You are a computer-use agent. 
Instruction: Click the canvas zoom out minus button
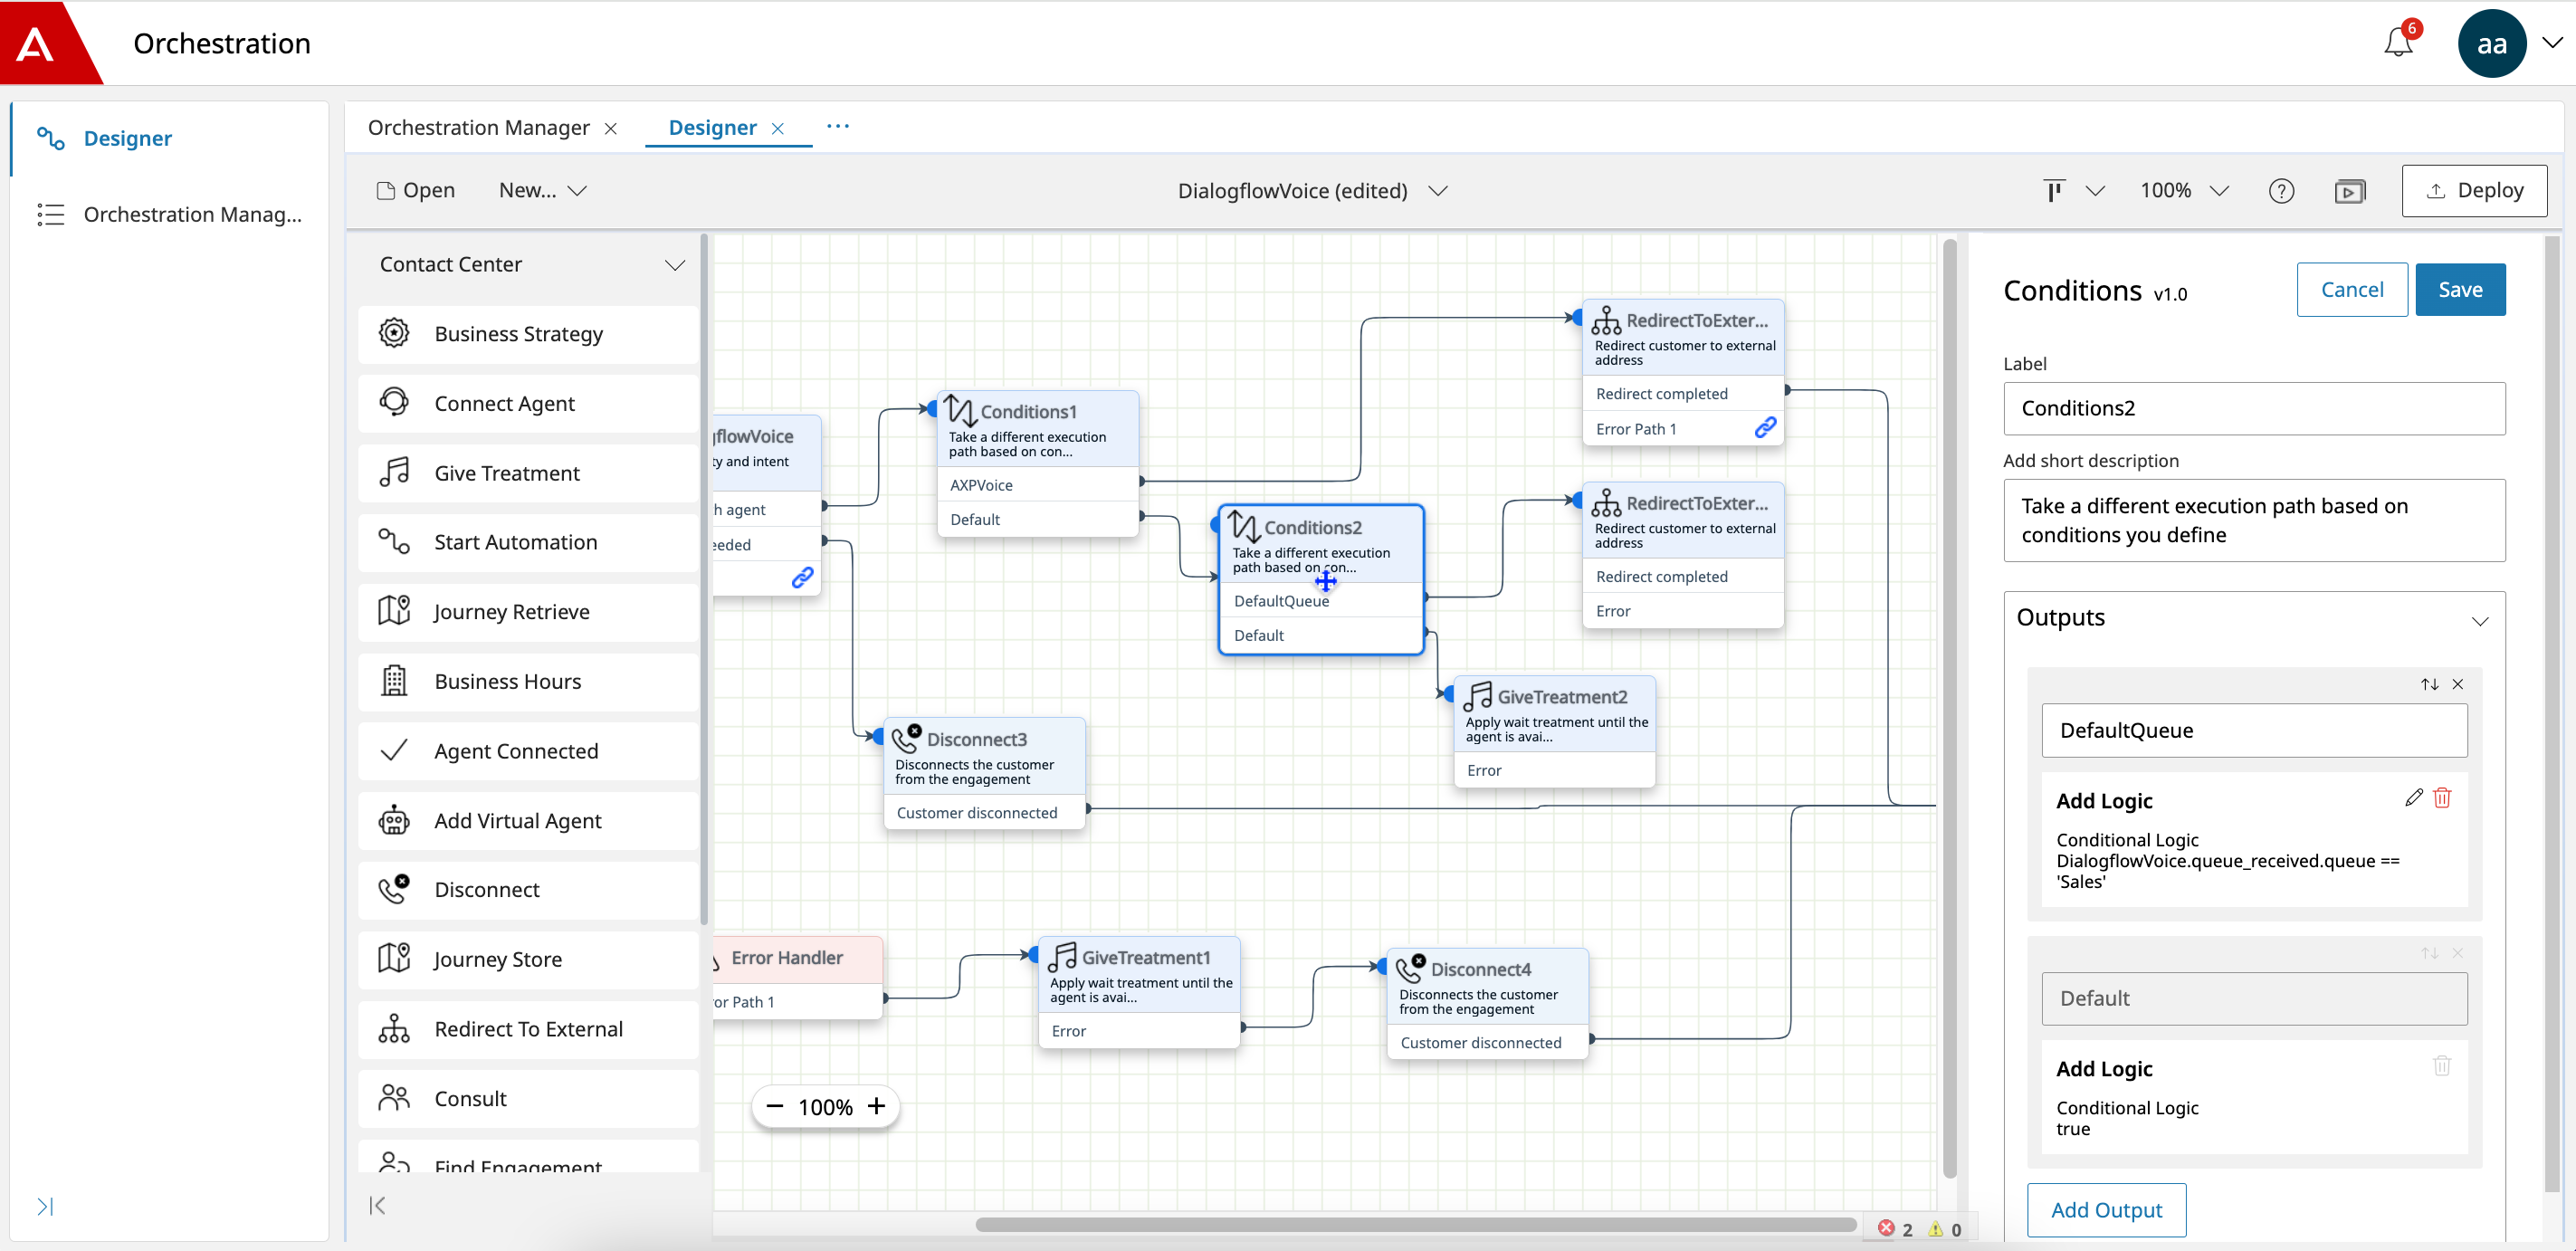click(x=774, y=1106)
